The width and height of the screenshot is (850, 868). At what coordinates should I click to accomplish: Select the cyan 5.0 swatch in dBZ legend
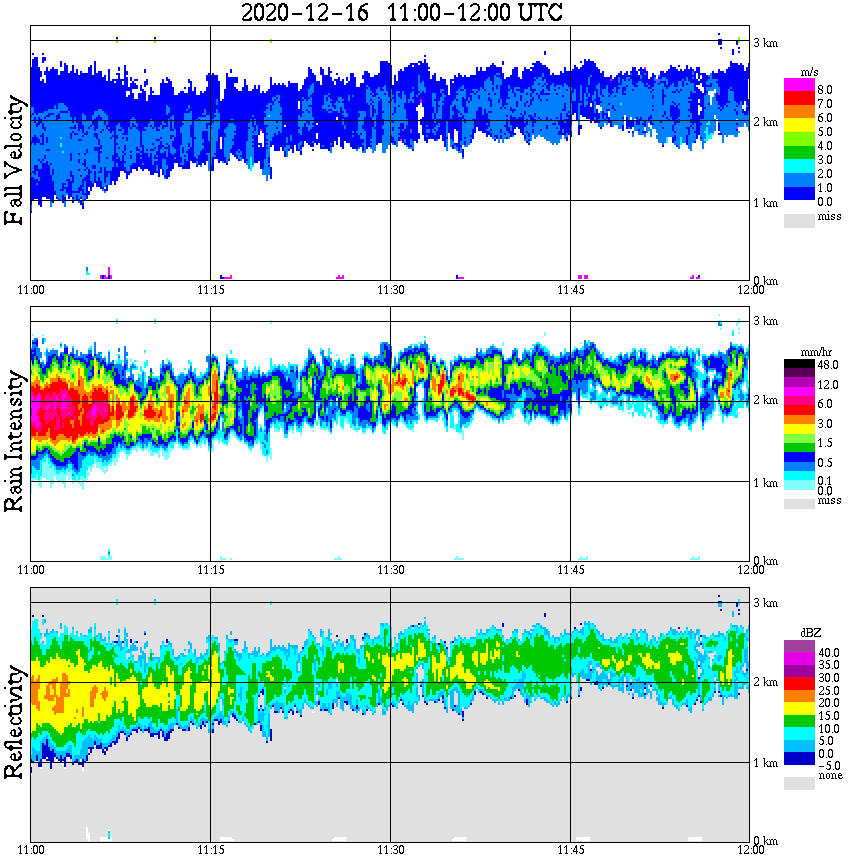point(800,733)
